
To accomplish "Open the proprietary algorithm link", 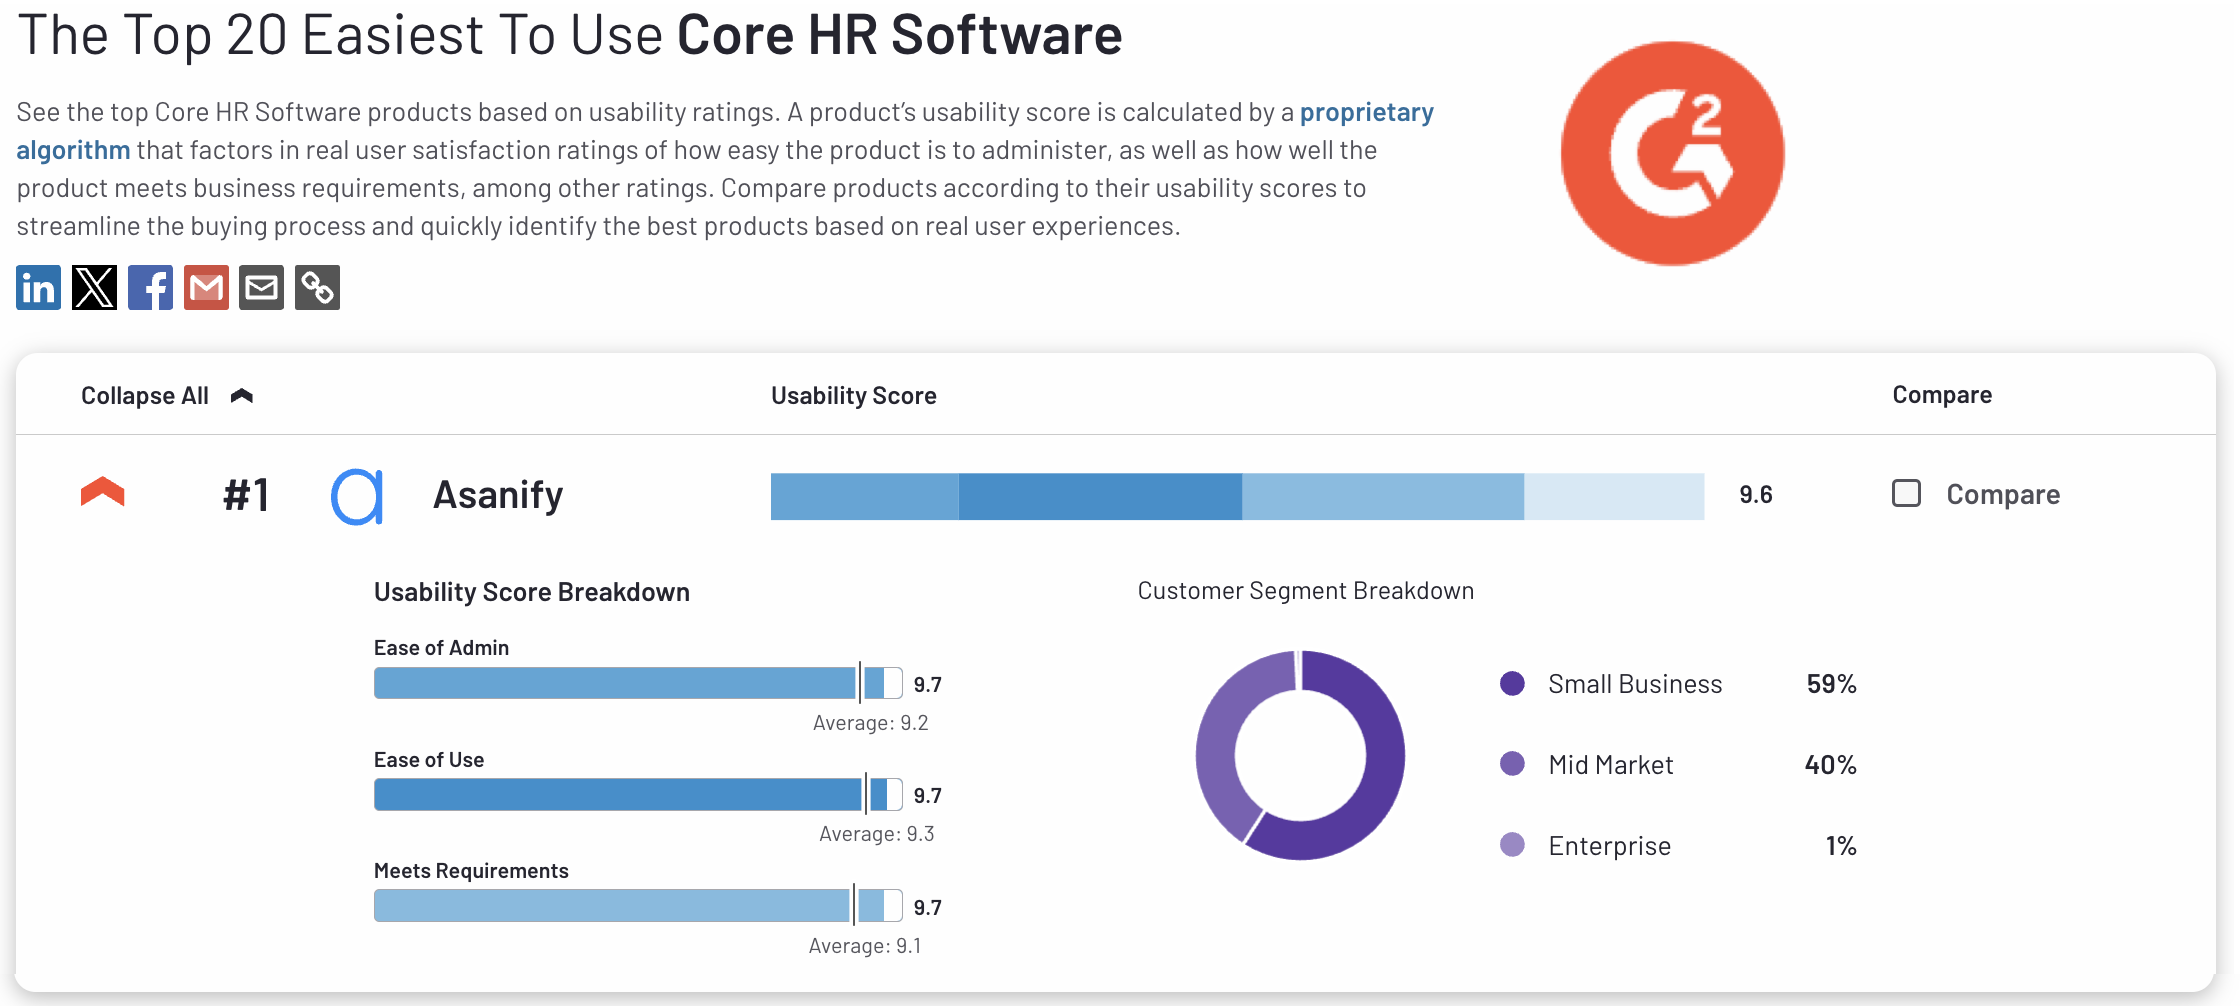I will (x=1366, y=111).
